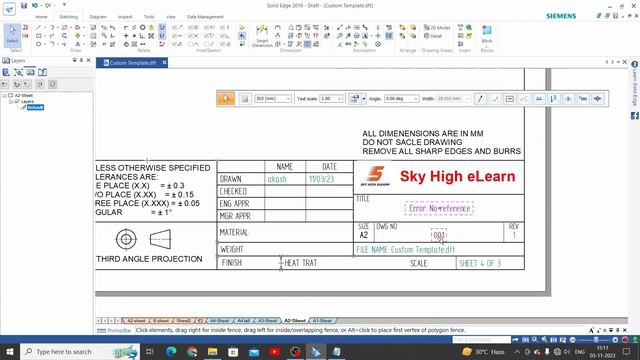Open the View ribbon tab
Image resolution: width=640 pixels, height=360 pixels.
coord(171,17)
